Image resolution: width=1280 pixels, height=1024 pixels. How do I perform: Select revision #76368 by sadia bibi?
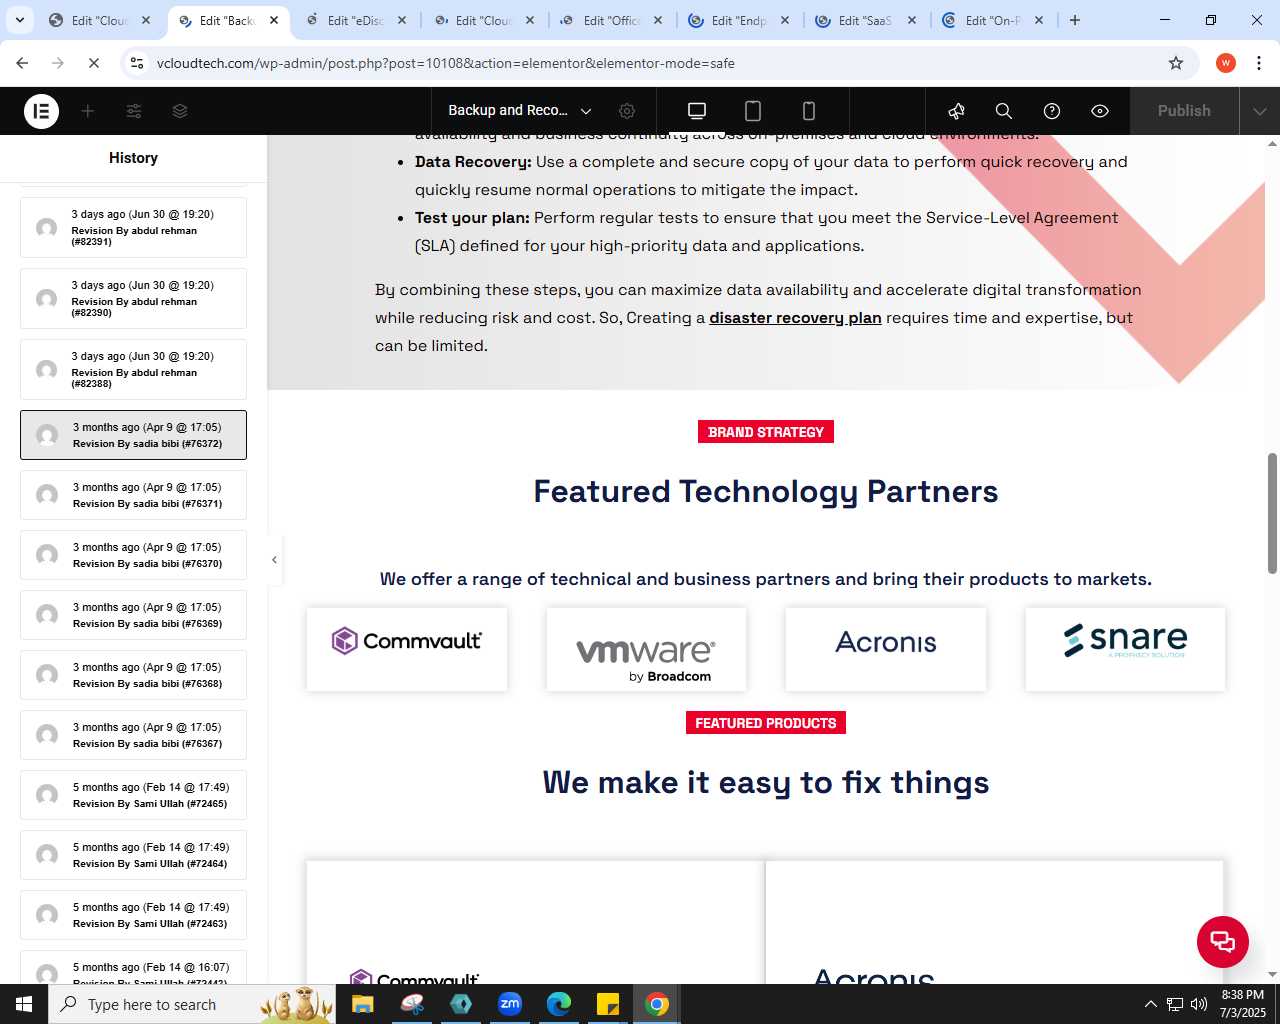pos(133,675)
